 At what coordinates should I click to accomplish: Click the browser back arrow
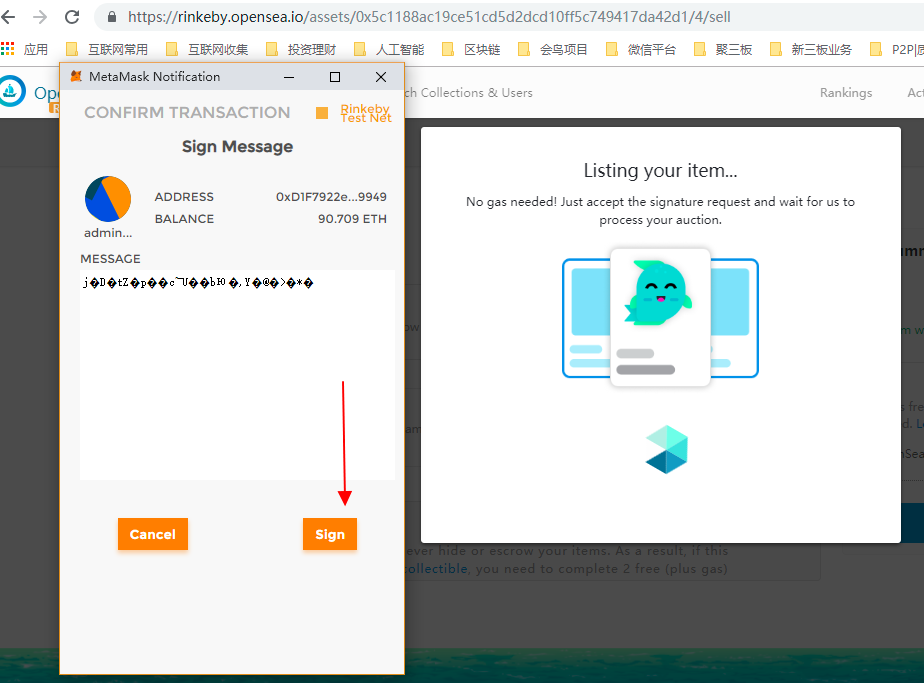coord(8,17)
